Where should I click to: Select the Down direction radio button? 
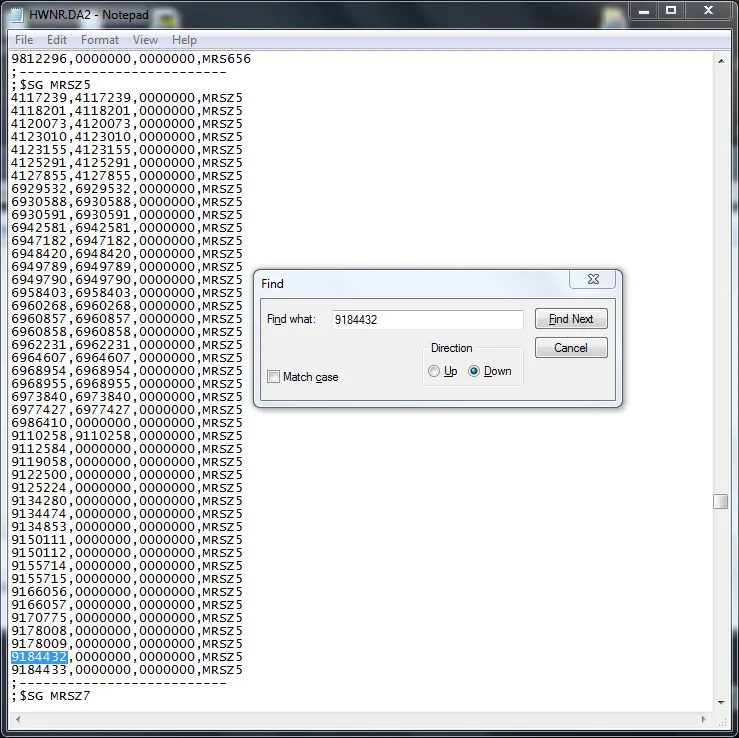(x=474, y=371)
